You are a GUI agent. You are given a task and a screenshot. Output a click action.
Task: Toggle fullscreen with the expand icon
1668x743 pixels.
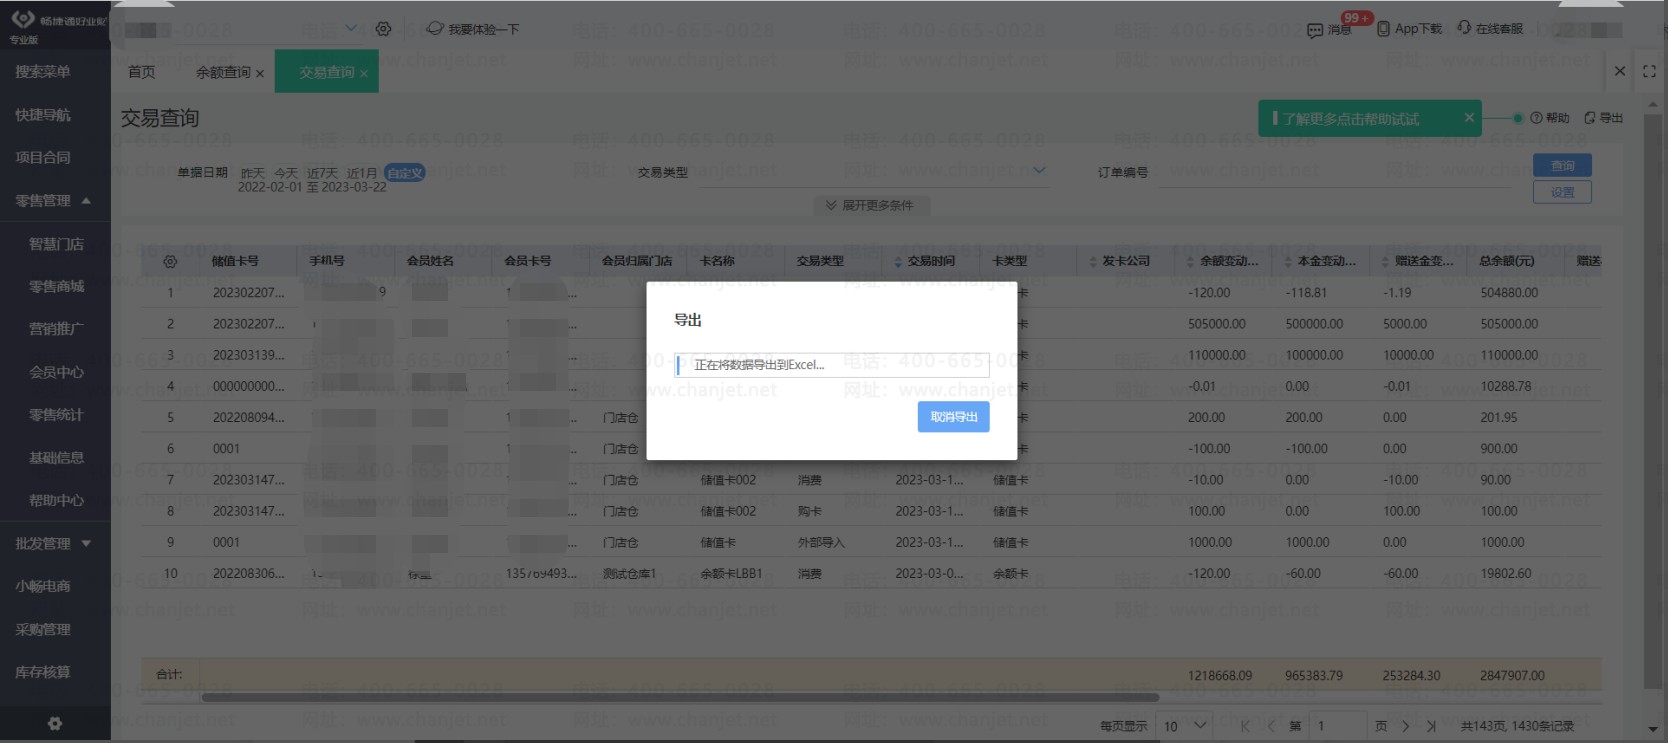tap(1649, 71)
